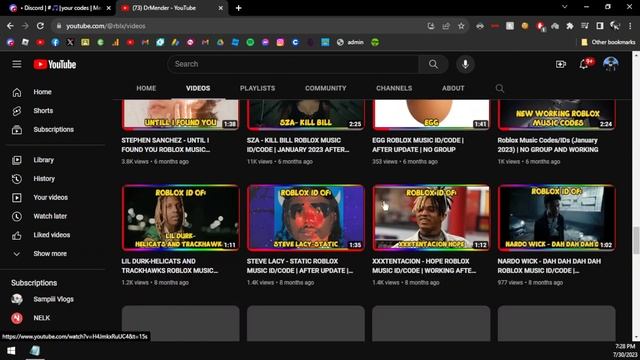
Task: Open the X bookmark icon
Action: 70,42
